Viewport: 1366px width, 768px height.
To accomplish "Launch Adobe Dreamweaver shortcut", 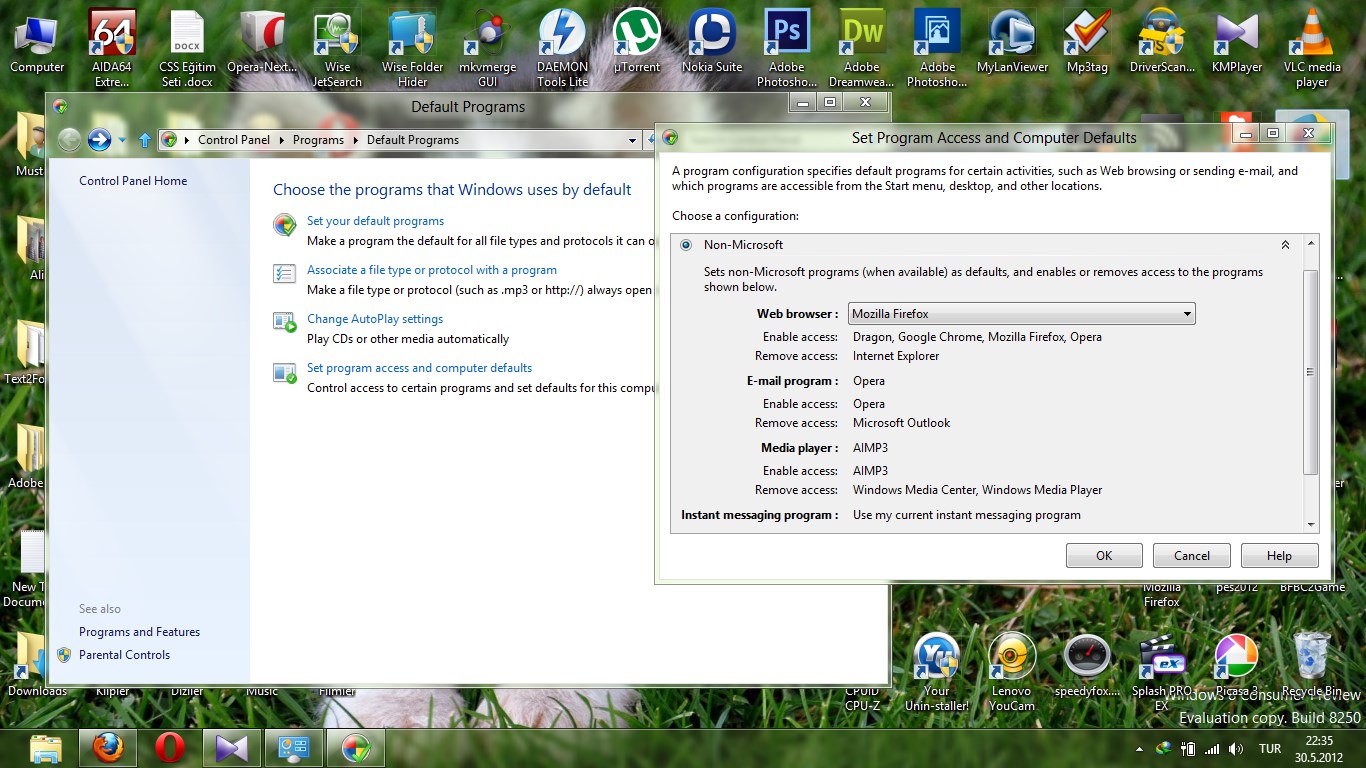I will (862, 47).
